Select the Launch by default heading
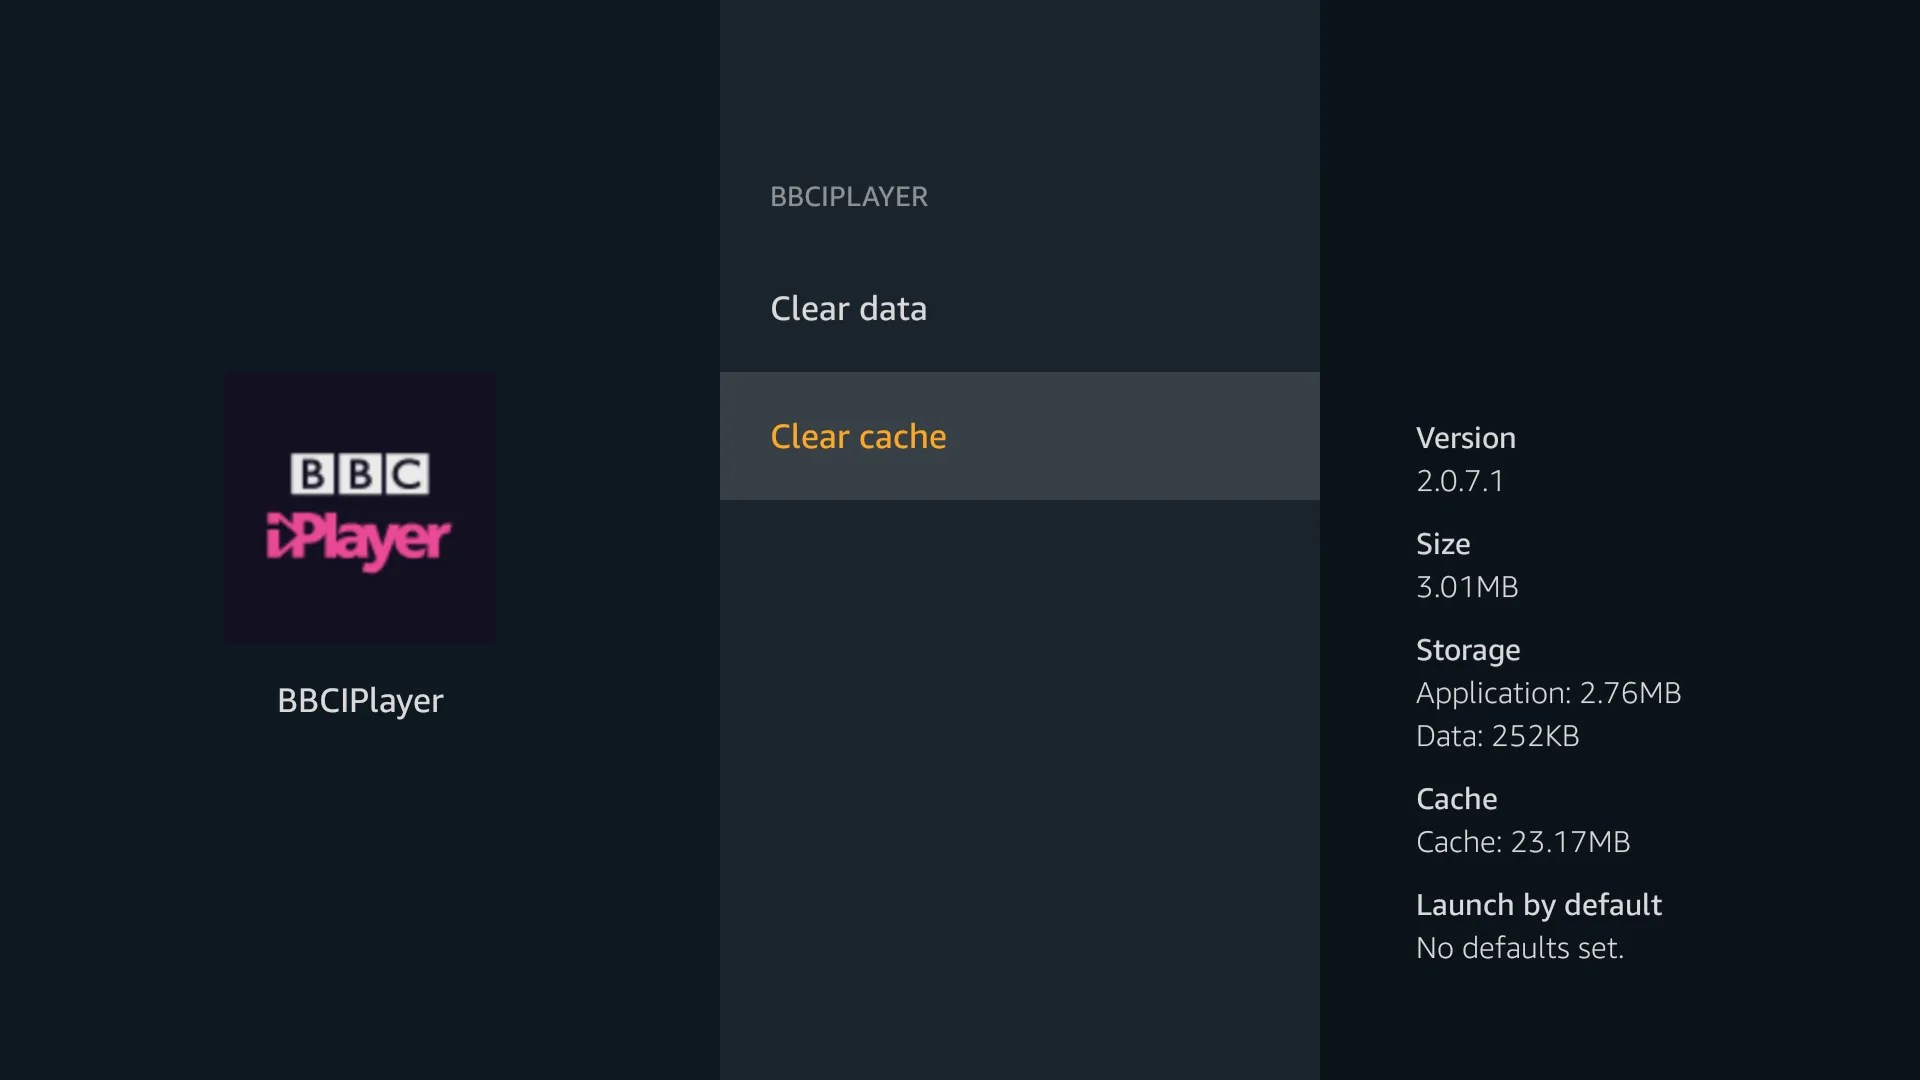Image resolution: width=1920 pixels, height=1080 pixels. [1538, 904]
